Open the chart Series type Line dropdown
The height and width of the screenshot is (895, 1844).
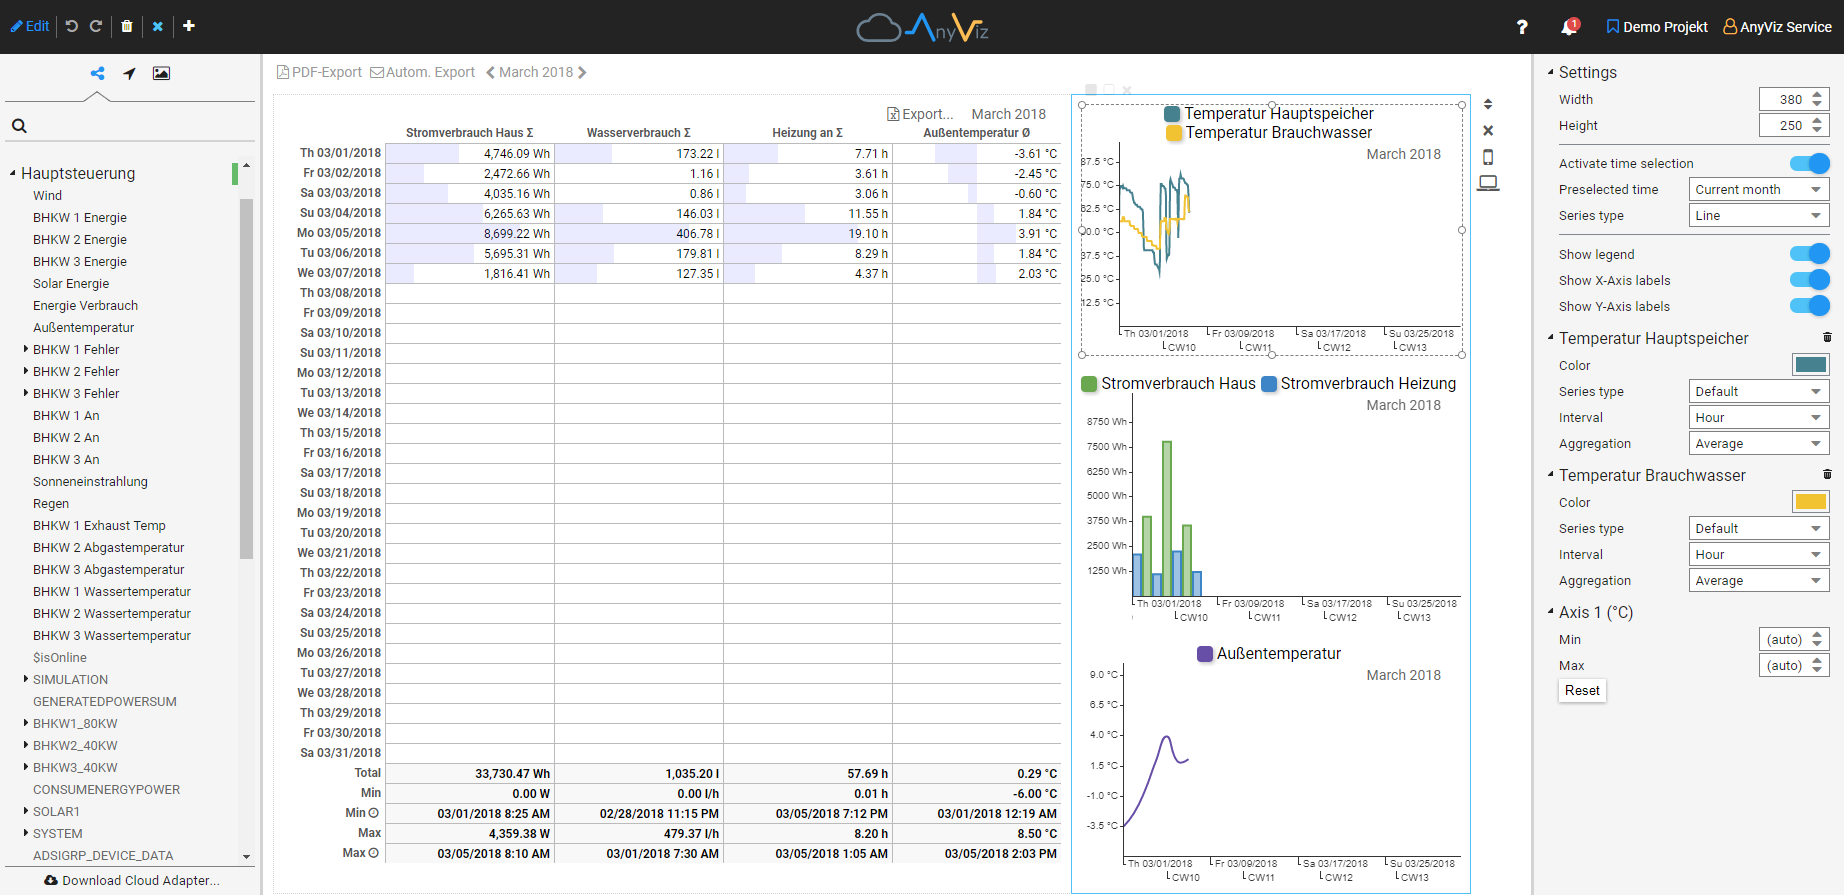(x=1758, y=215)
